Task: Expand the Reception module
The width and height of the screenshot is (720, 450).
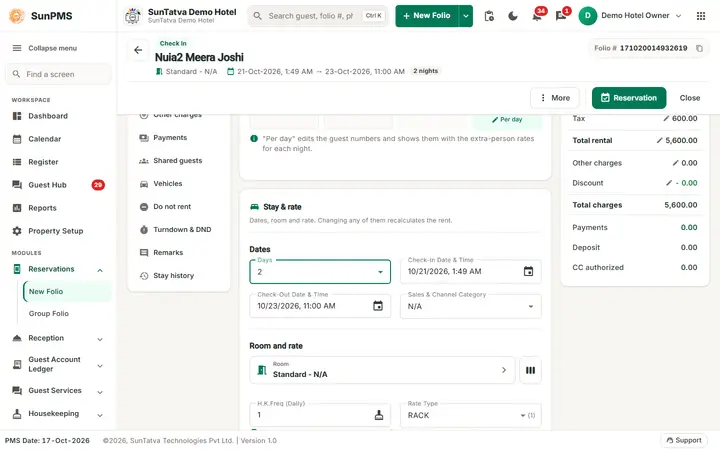Action: pos(100,339)
